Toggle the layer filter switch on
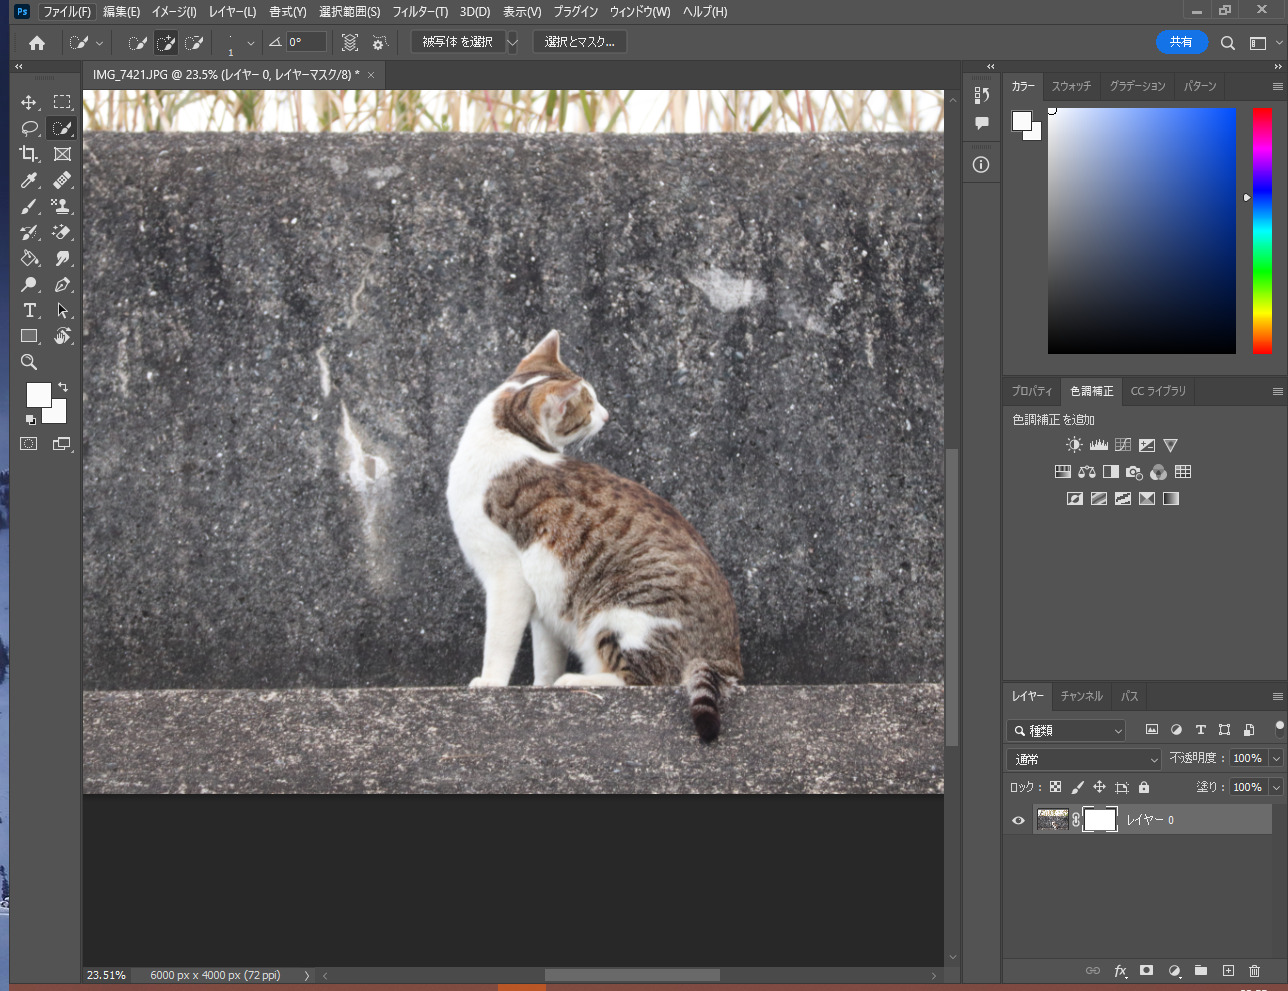 pyautogui.click(x=1279, y=729)
